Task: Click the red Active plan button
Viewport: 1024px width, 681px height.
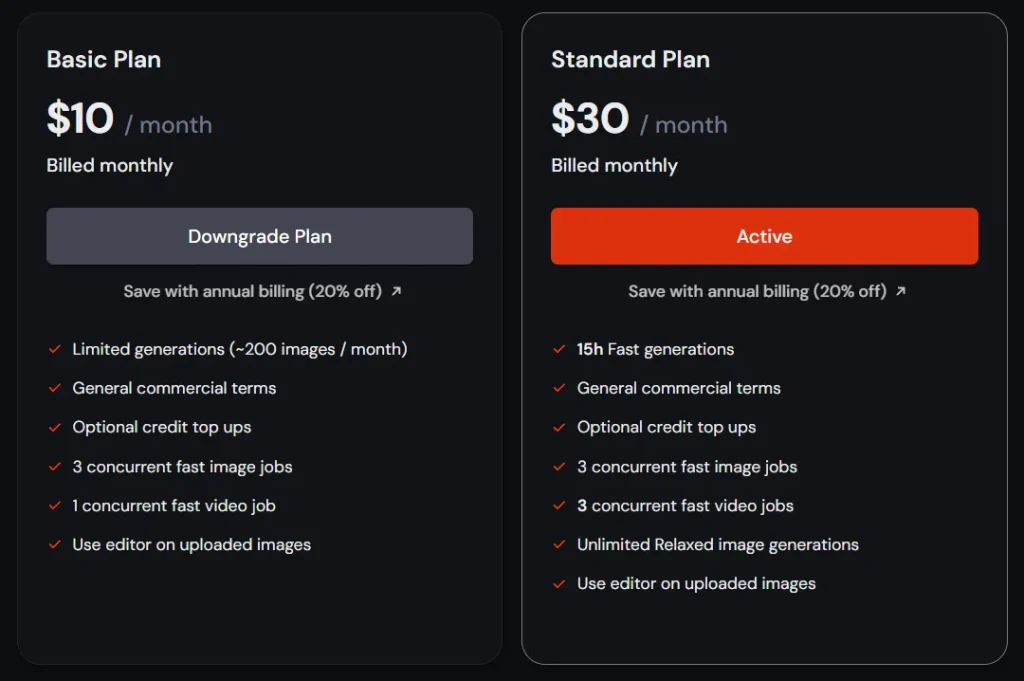Action: point(764,236)
